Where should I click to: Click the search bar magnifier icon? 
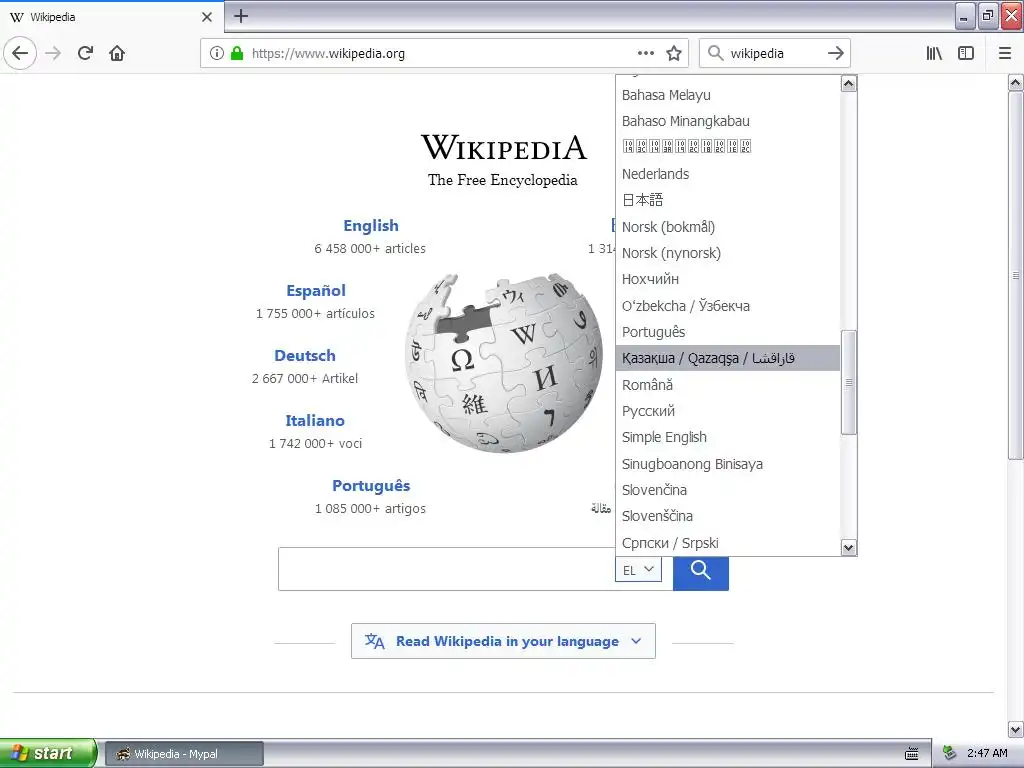[x=716, y=53]
